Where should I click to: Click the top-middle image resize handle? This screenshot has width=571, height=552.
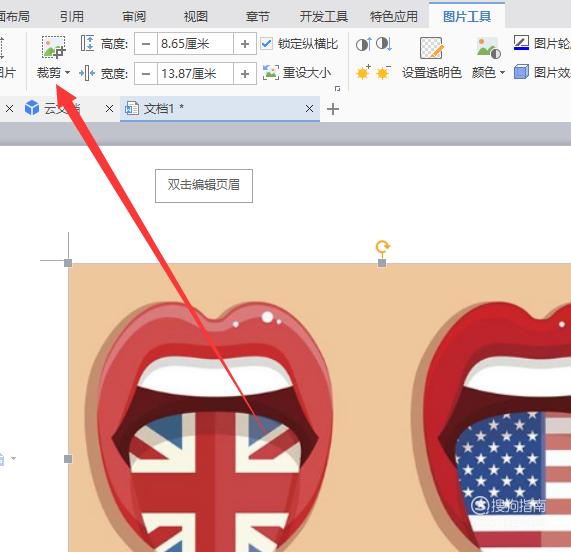tap(382, 263)
